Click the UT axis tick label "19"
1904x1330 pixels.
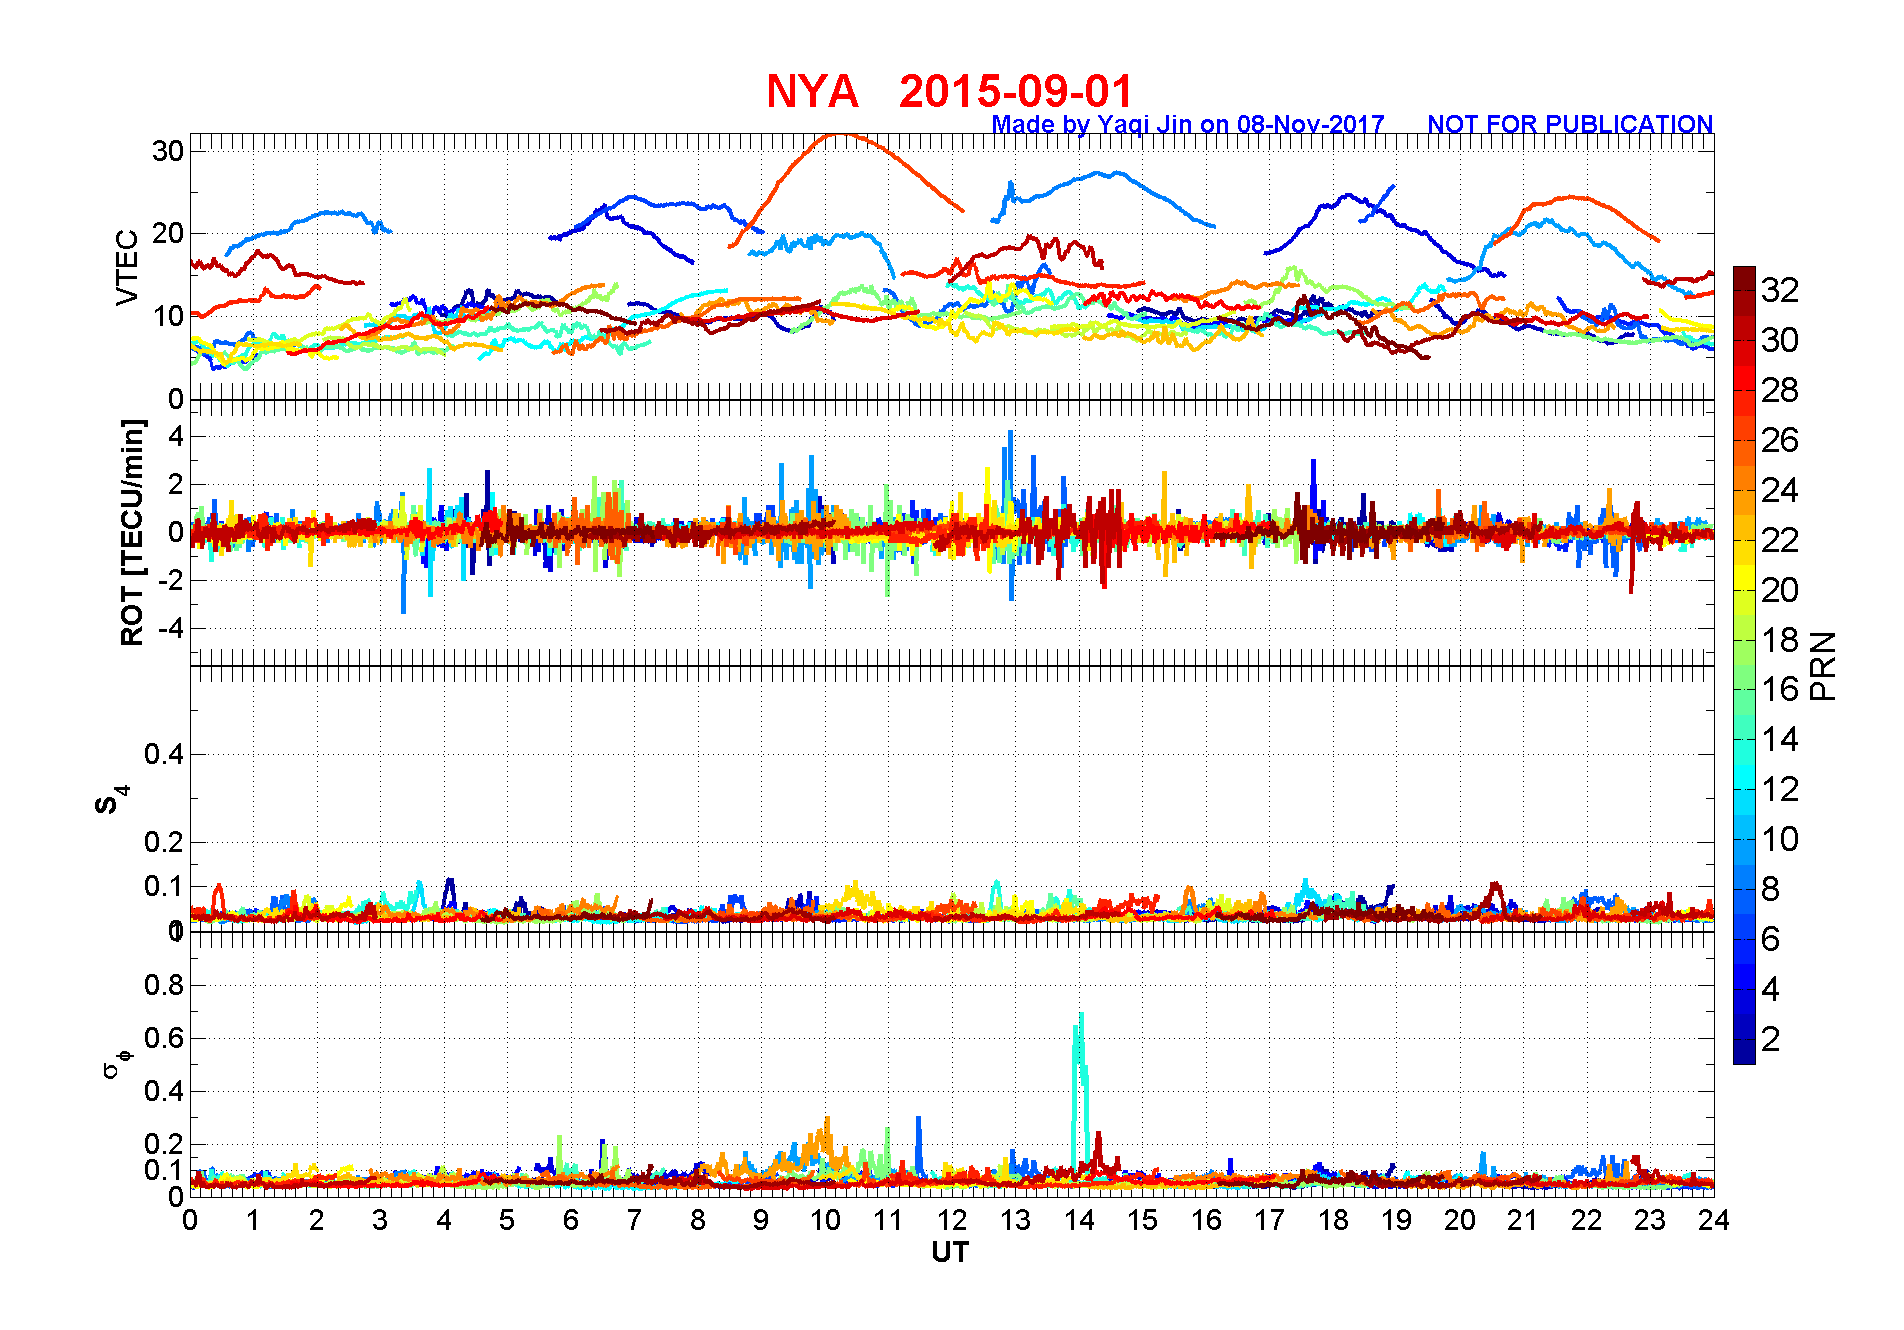pos(1397,1220)
